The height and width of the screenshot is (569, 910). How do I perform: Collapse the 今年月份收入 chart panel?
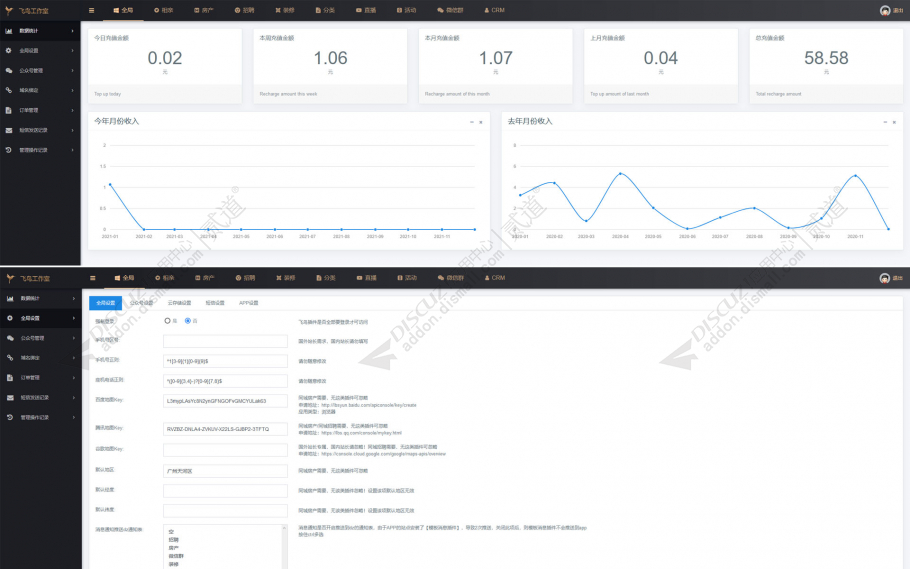coord(471,122)
